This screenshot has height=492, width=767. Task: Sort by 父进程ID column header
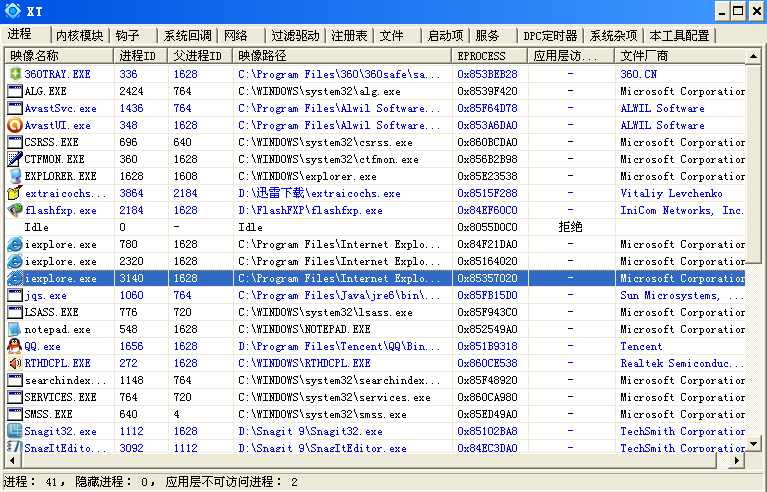201,56
